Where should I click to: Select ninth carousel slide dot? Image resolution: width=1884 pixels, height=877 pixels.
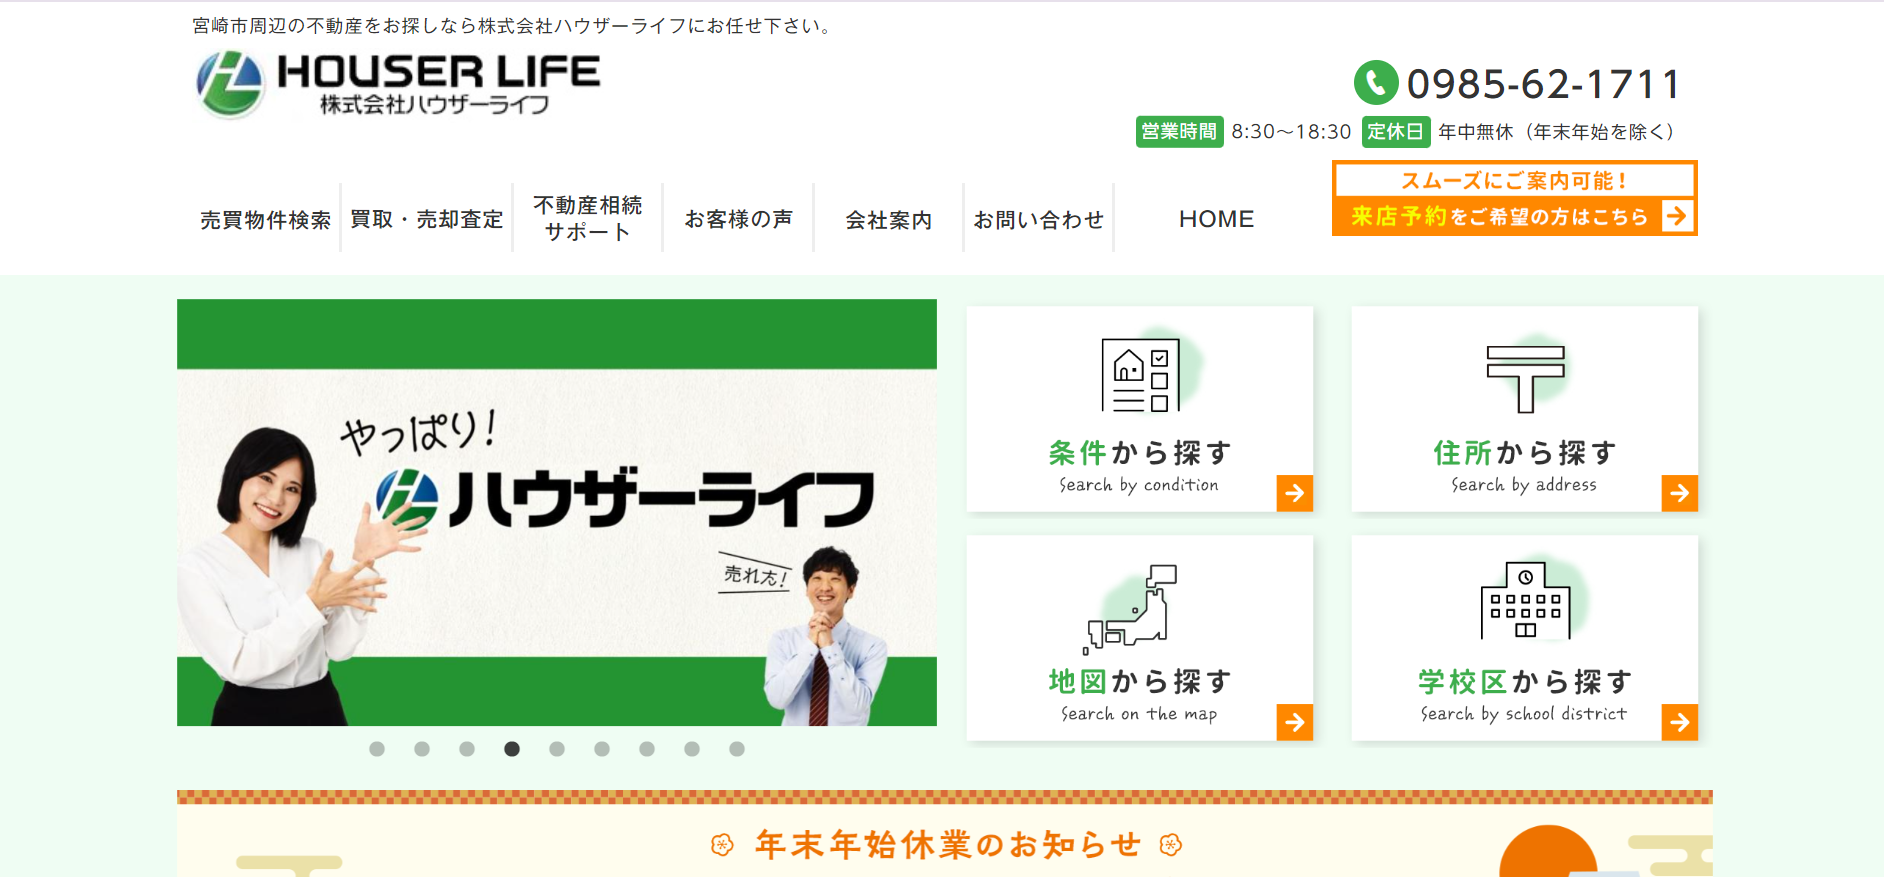737,749
